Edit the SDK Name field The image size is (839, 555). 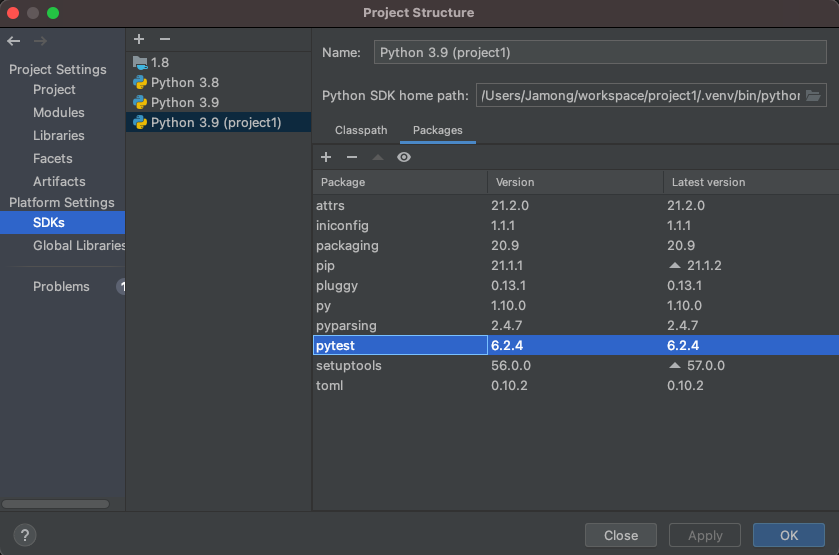600,52
